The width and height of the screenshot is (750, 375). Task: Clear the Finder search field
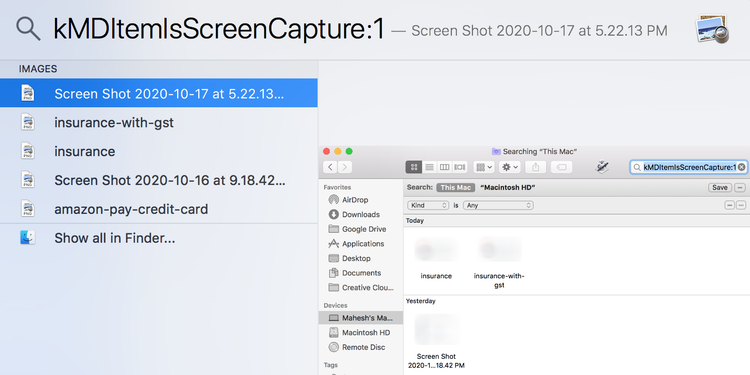[741, 167]
